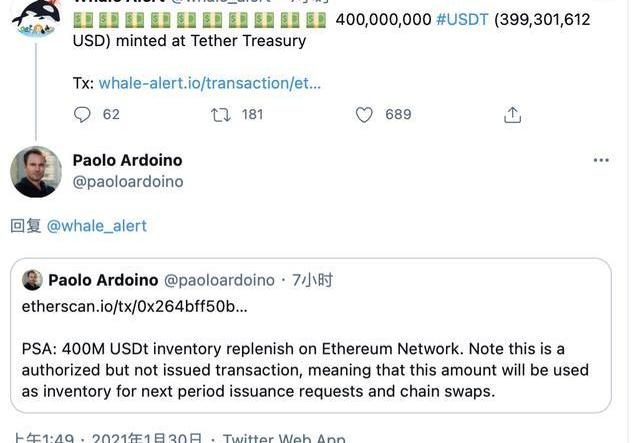
Task: Open quoted tweet about 400M USDt replenish
Action: [311, 335]
